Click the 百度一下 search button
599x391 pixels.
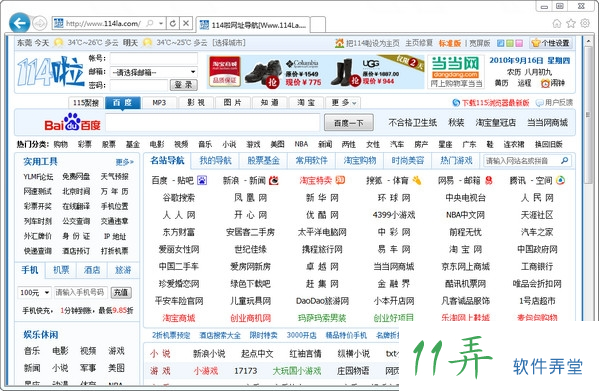(x=348, y=123)
